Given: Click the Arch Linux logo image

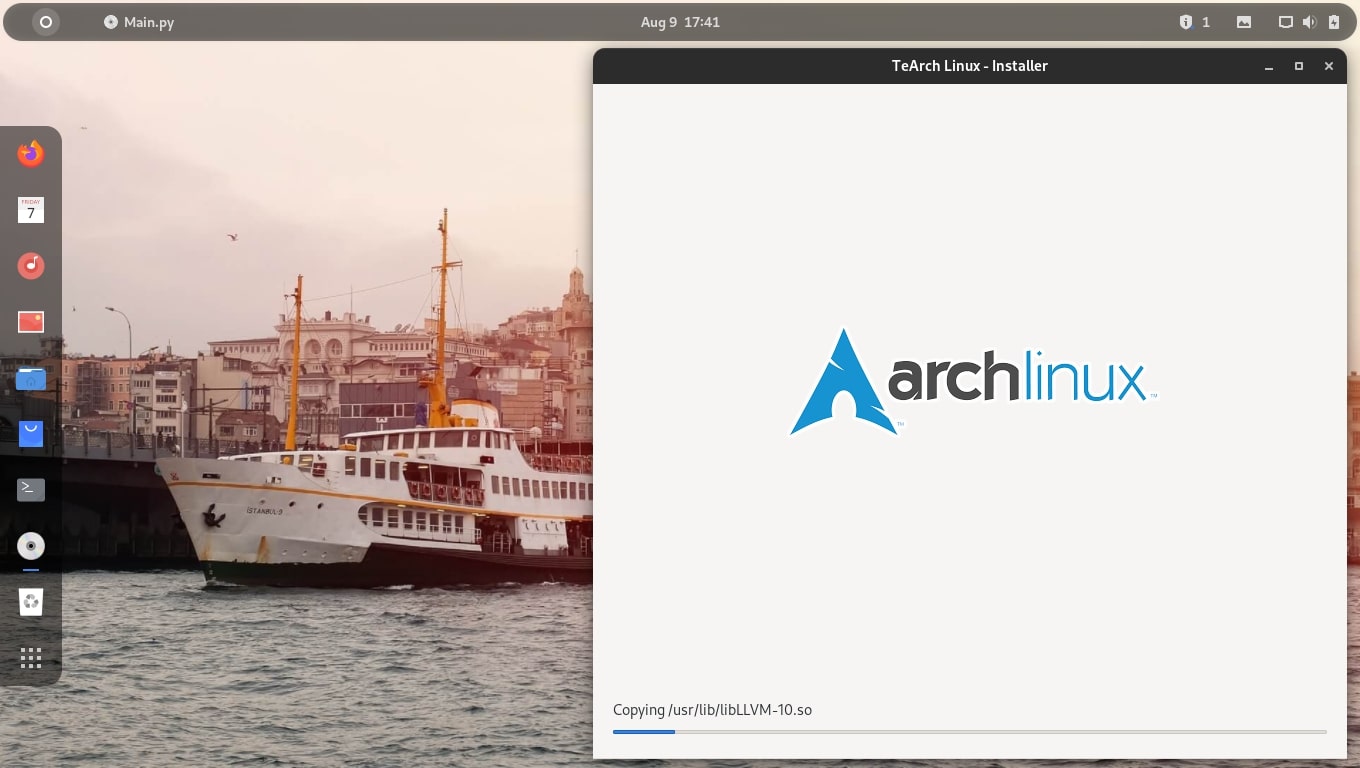Looking at the screenshot, I should 973,382.
